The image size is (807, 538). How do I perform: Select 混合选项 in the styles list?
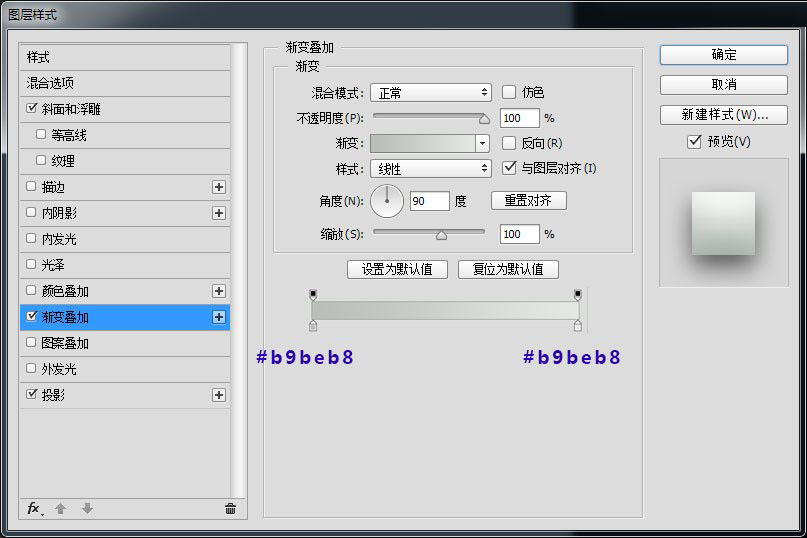click(x=50, y=83)
